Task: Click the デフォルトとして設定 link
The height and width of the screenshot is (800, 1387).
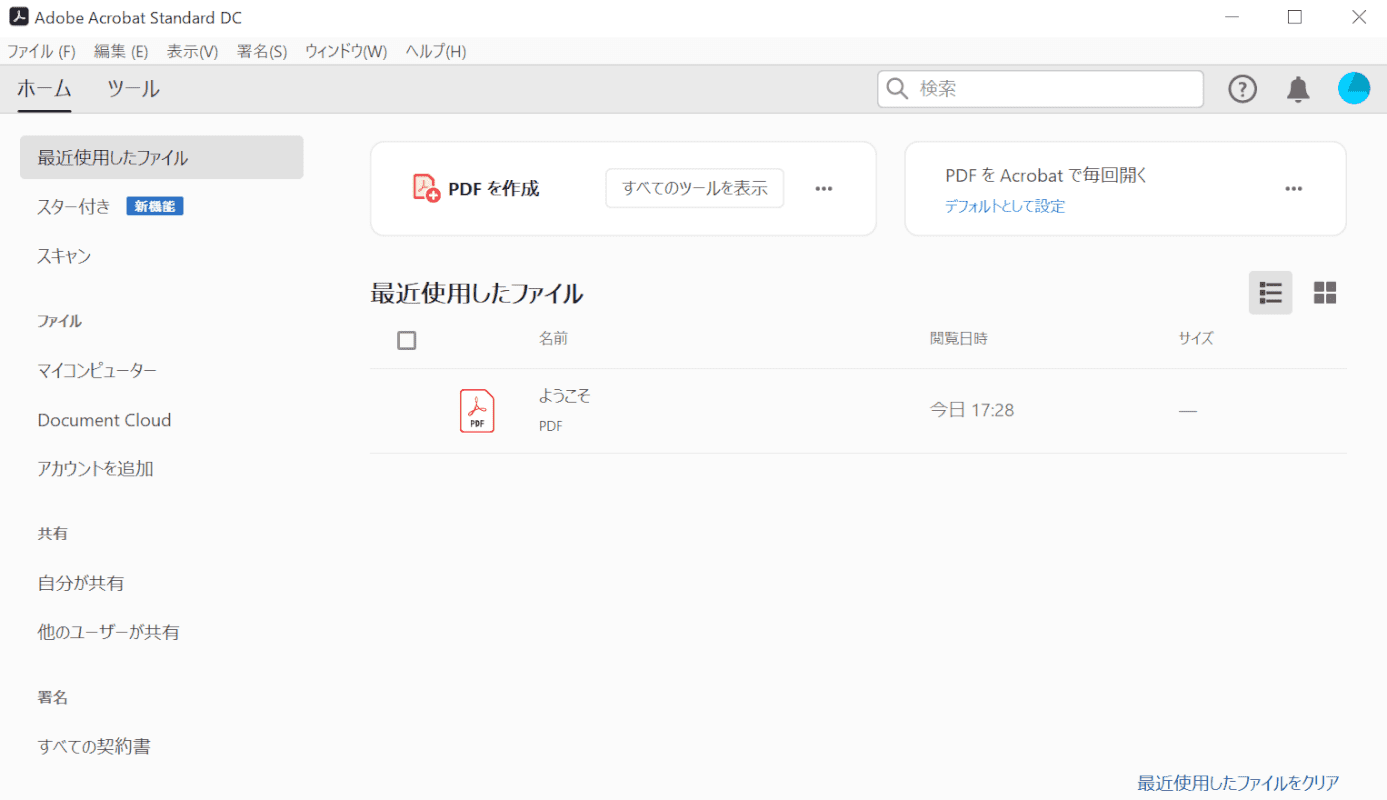Action: point(1005,206)
